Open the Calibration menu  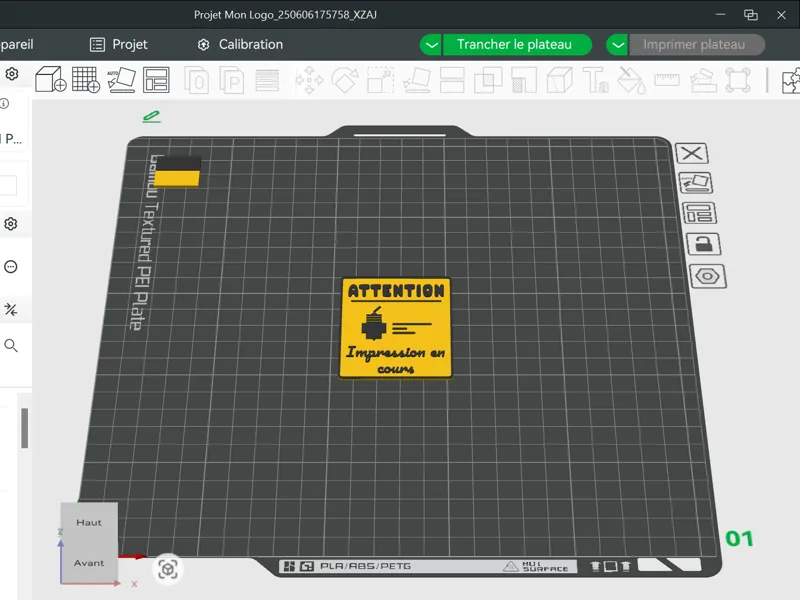click(240, 45)
